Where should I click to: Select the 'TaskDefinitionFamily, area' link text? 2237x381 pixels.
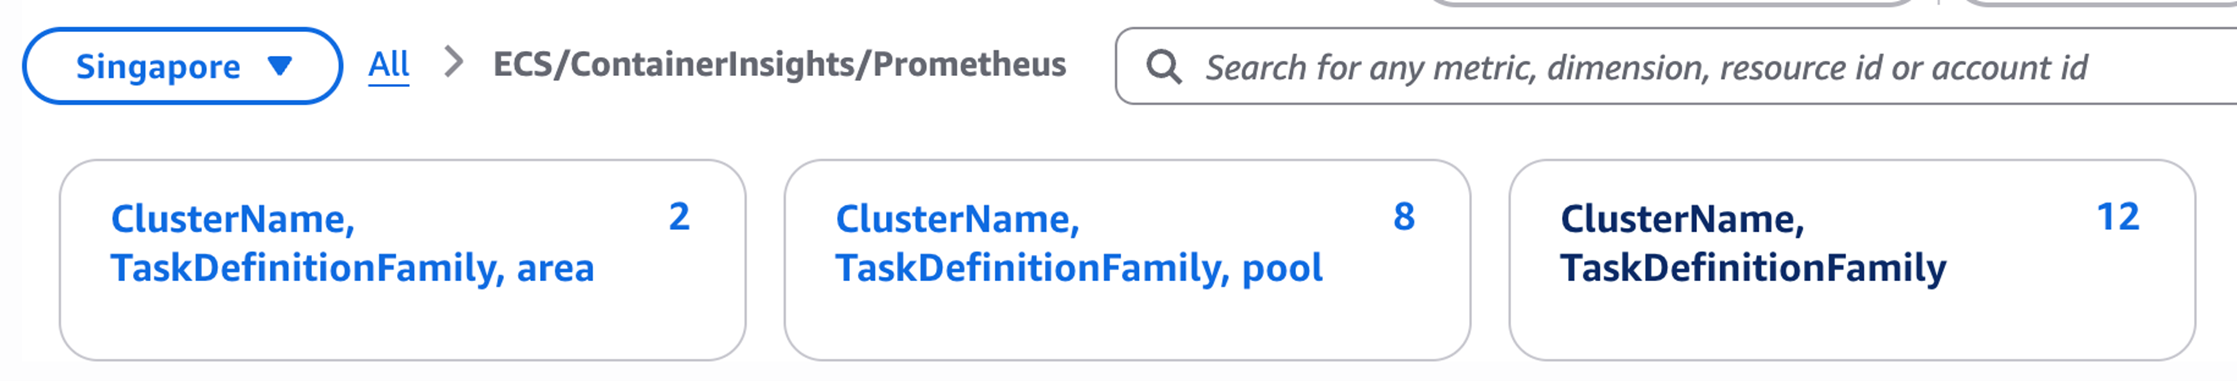pos(352,268)
